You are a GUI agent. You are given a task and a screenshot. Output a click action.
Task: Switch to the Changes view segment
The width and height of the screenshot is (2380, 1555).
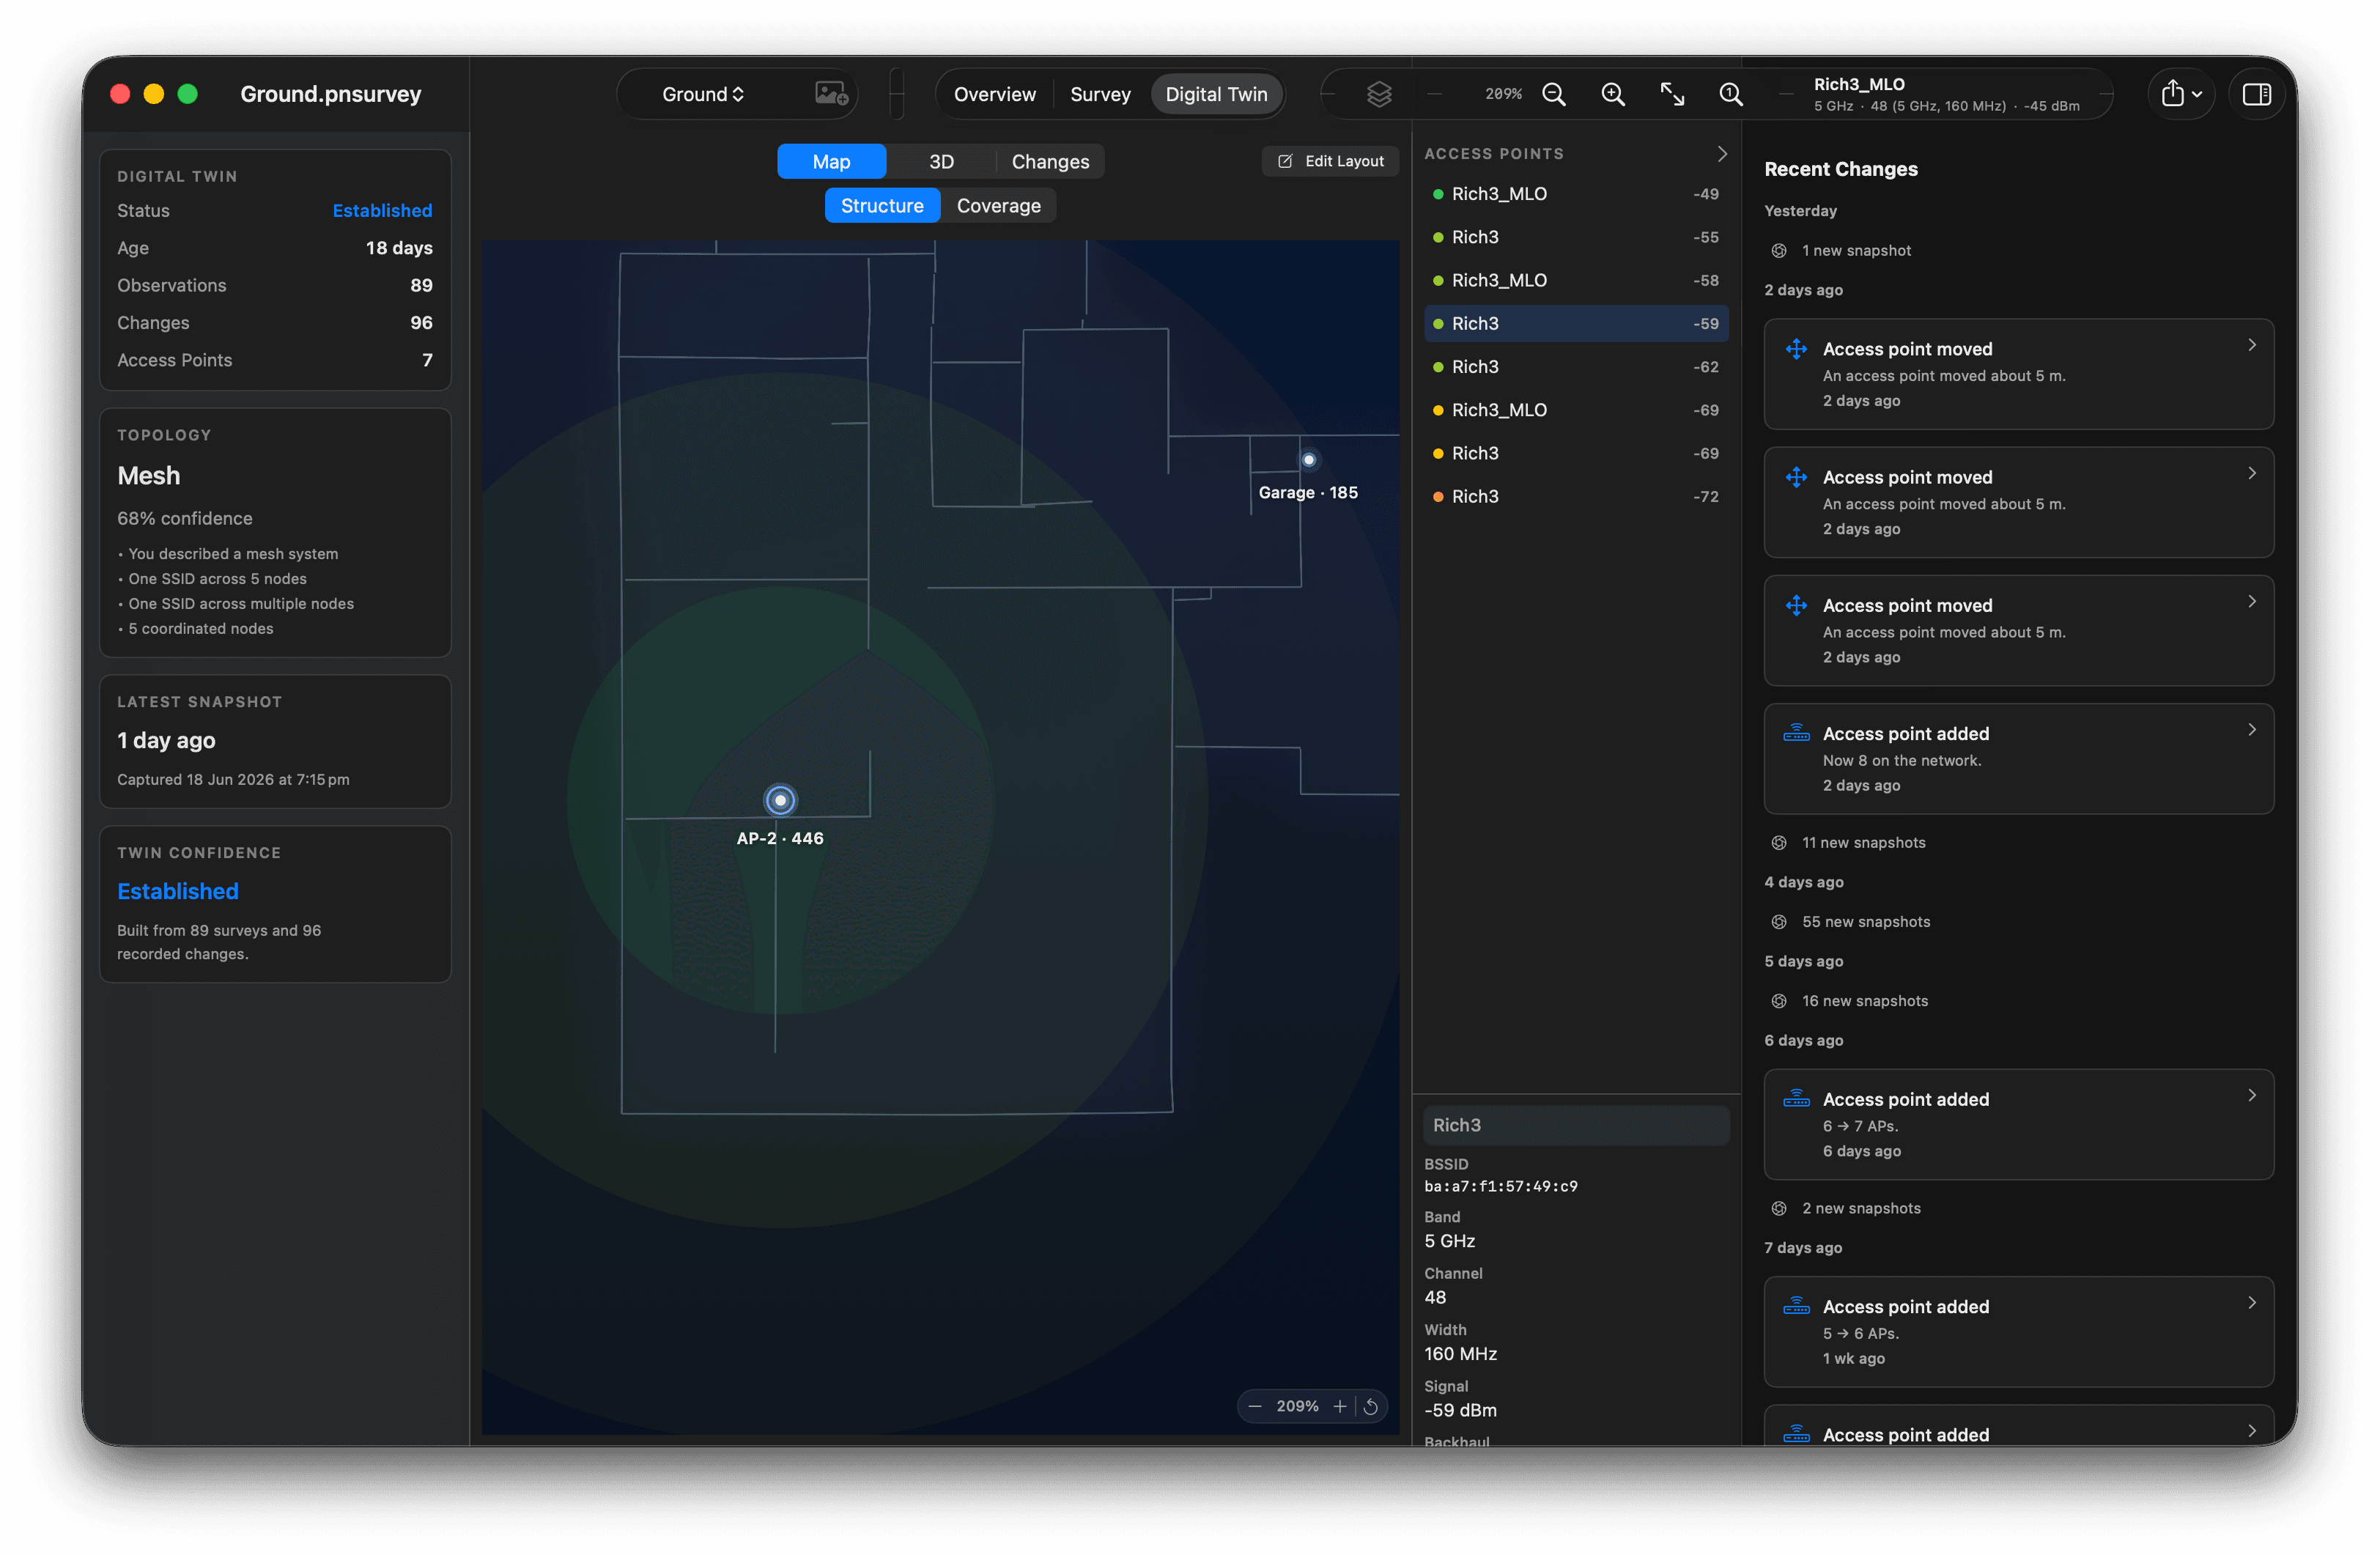[x=1050, y=161]
